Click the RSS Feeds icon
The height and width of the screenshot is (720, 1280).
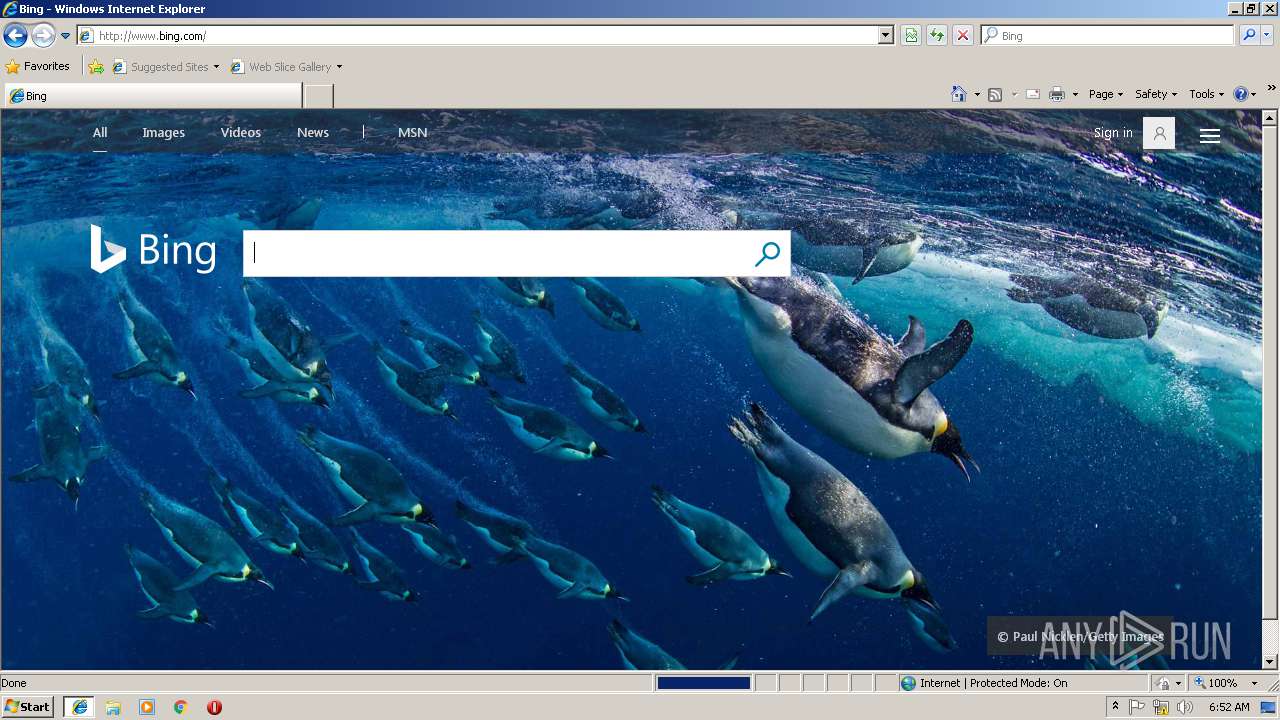click(x=995, y=94)
